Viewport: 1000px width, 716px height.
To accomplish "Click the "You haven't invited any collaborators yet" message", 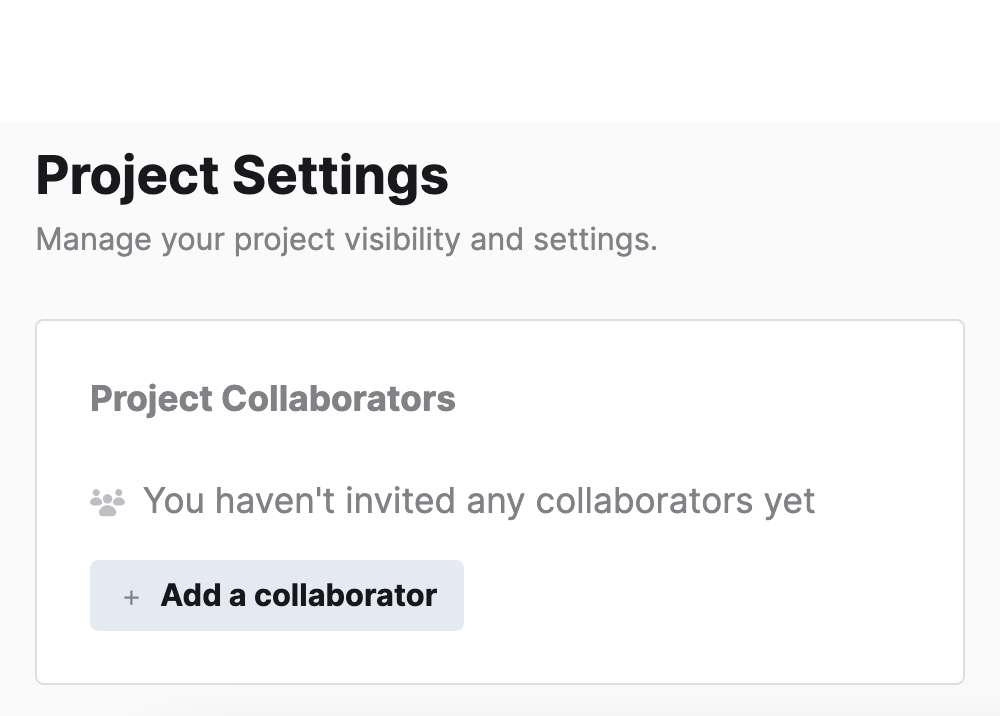I will click(x=479, y=501).
